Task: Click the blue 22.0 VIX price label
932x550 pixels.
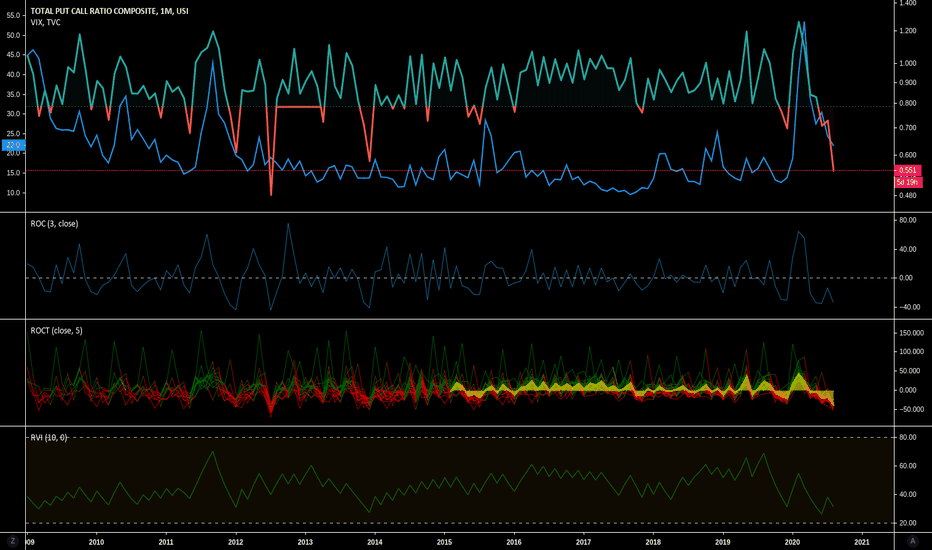Action: tap(13, 145)
